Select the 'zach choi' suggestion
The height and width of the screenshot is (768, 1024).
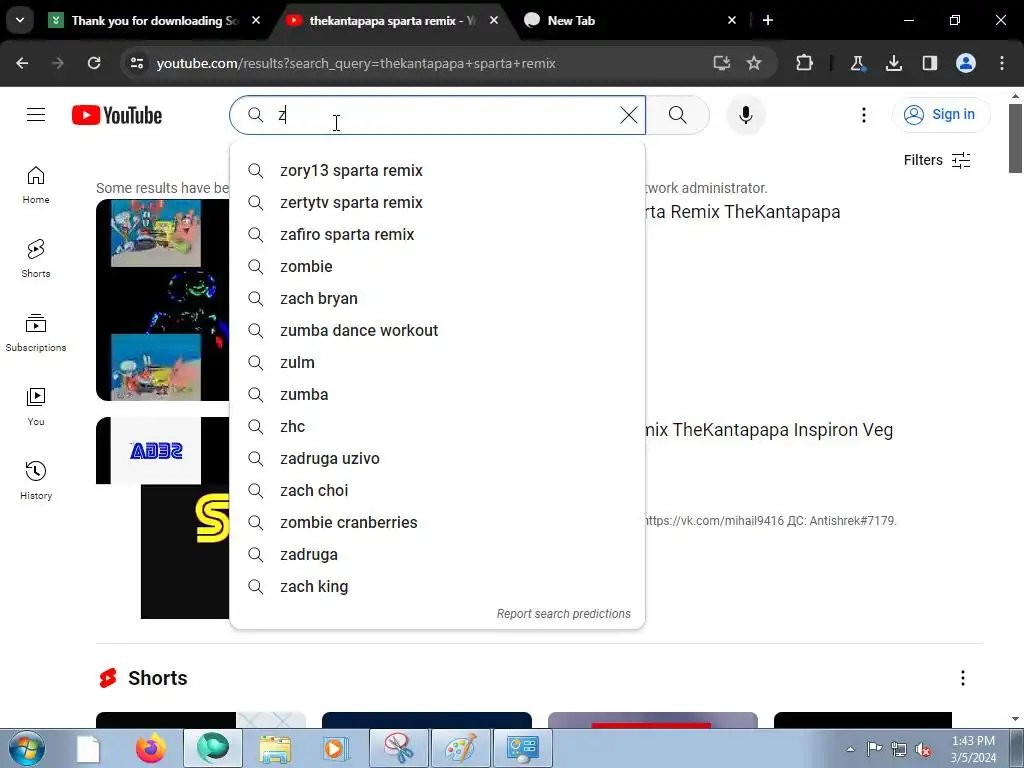coord(437,490)
